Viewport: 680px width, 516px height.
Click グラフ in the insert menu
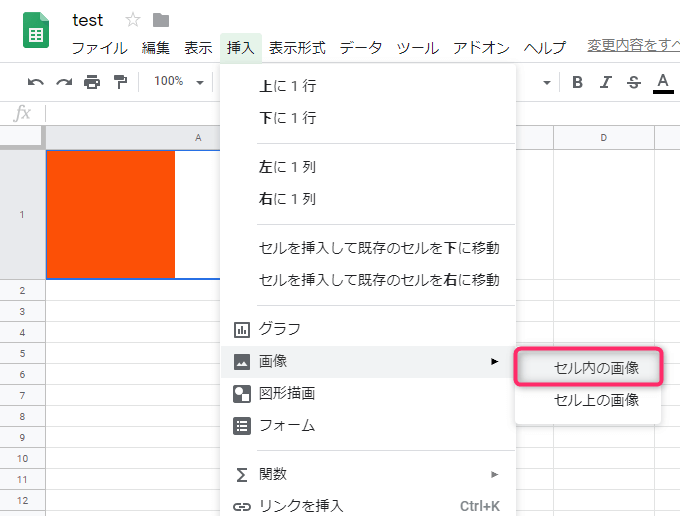(280, 329)
